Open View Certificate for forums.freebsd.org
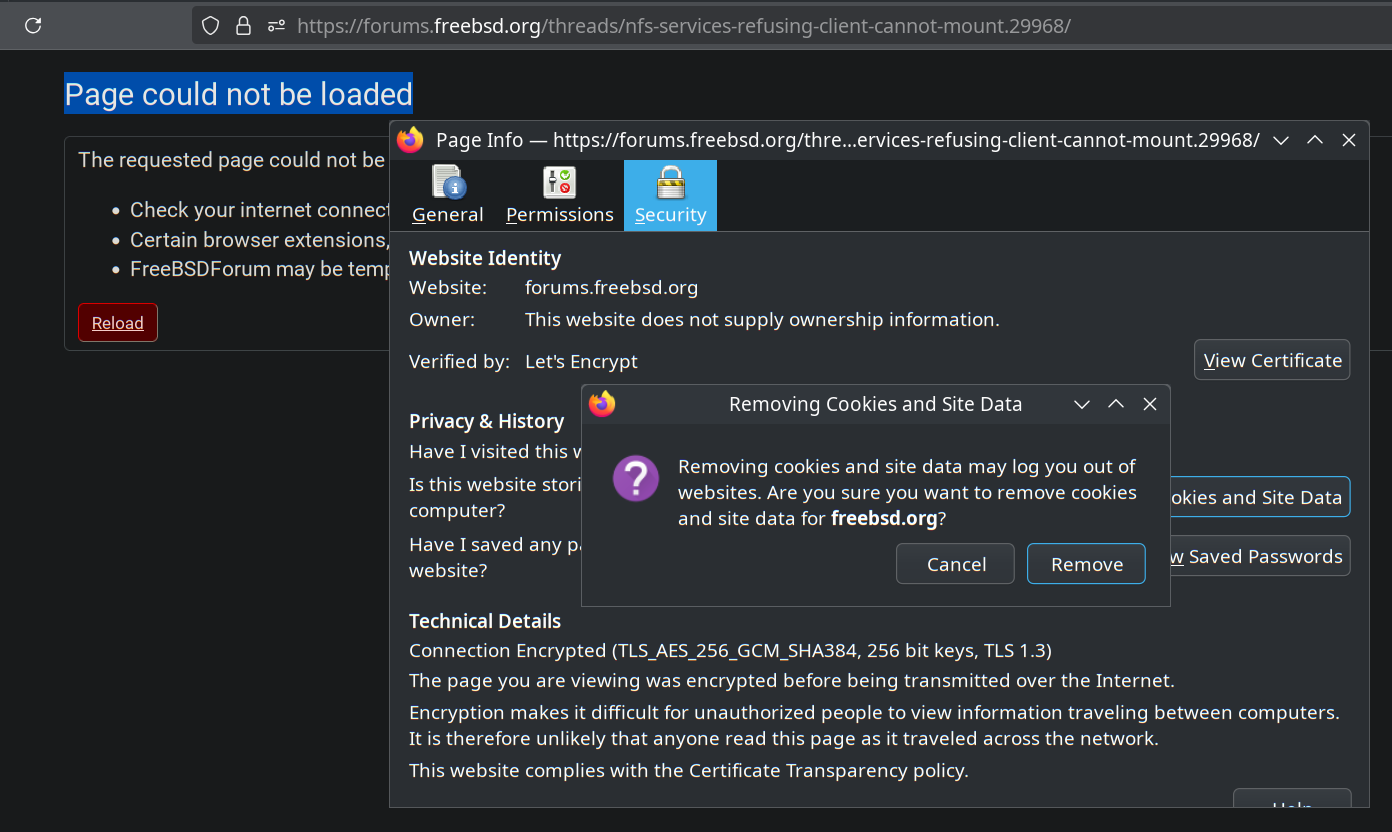1392x832 pixels. (x=1272, y=360)
